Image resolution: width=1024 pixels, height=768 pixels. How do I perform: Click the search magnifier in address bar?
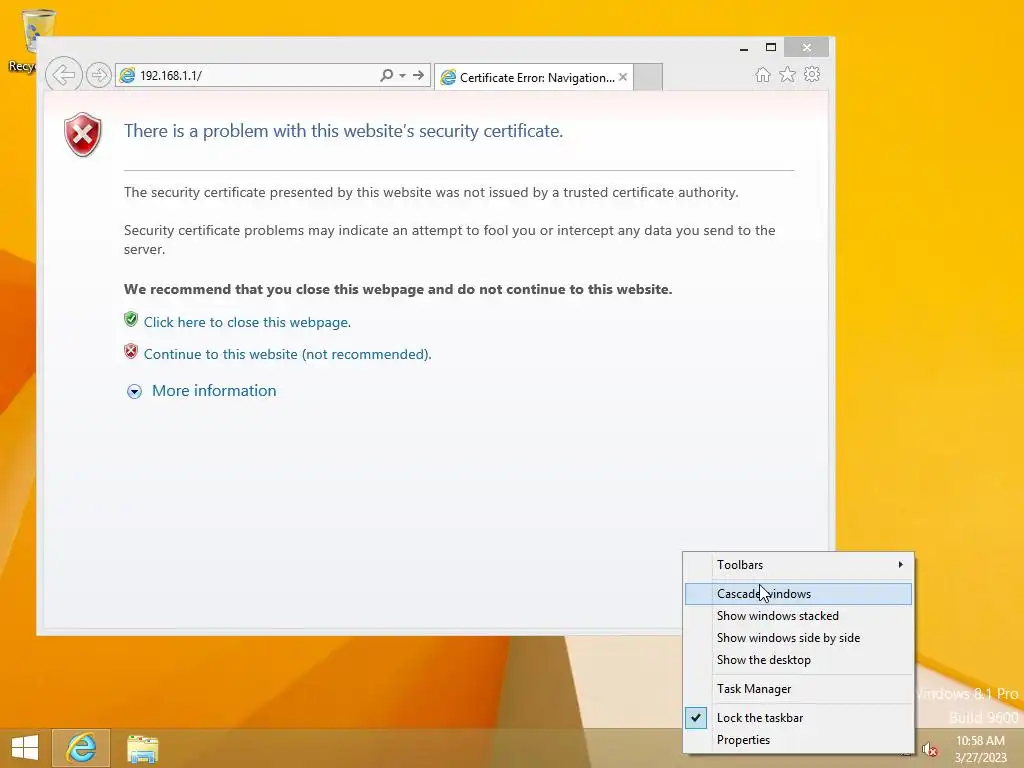tap(387, 75)
